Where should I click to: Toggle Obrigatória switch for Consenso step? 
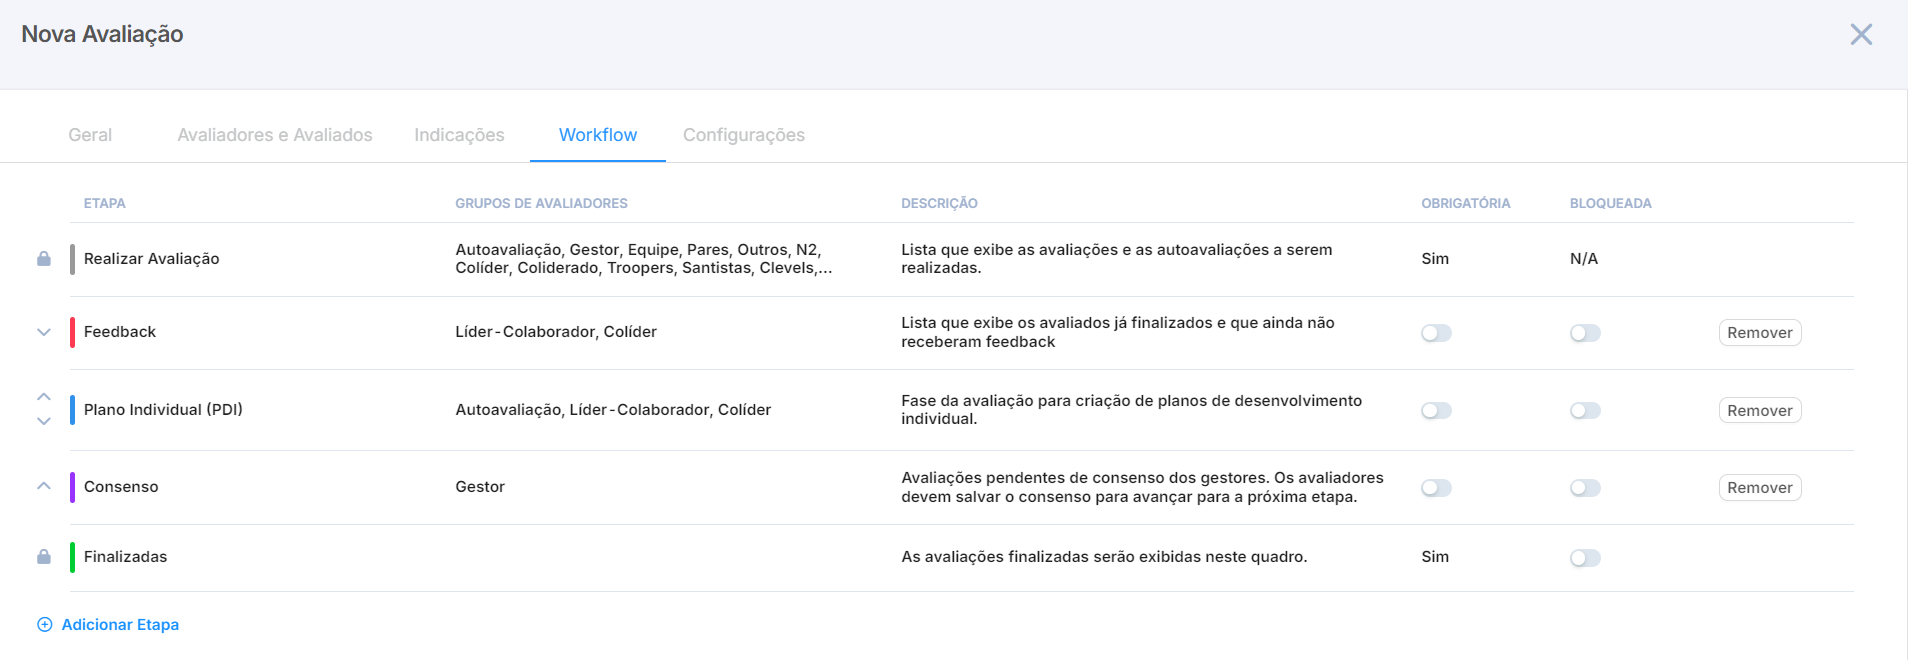[x=1436, y=488]
